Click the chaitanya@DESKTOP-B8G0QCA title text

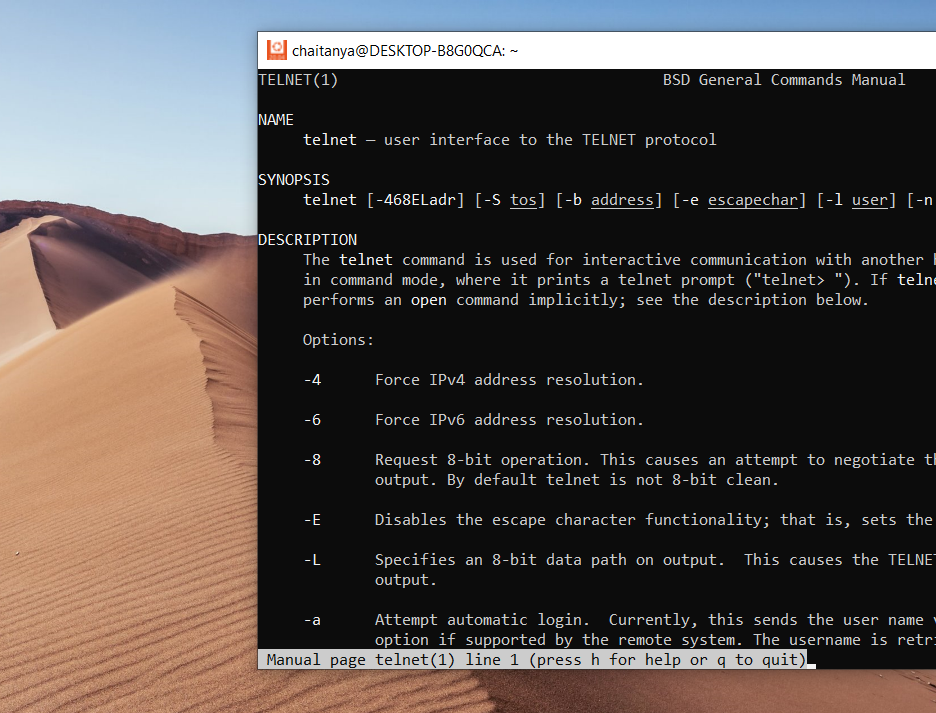(x=403, y=50)
